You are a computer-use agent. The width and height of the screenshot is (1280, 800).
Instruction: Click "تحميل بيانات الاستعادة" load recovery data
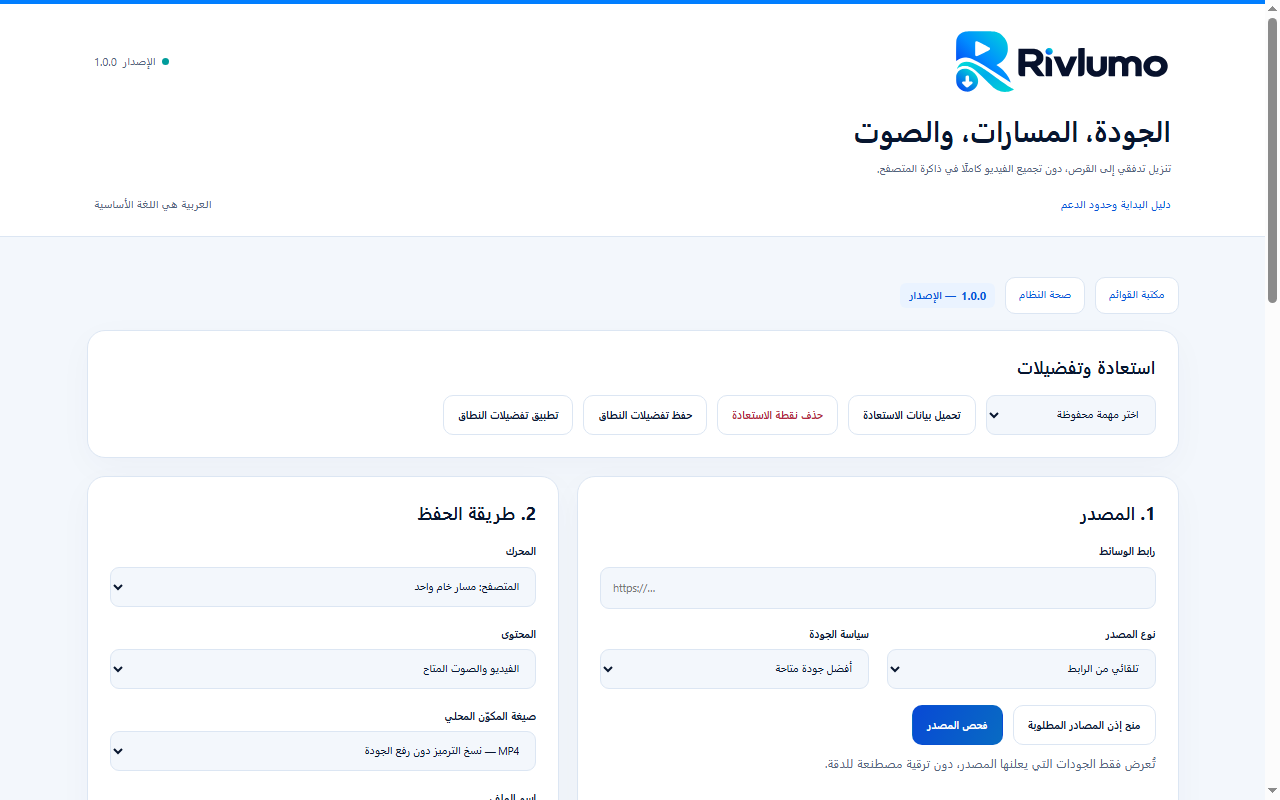pyautogui.click(x=912, y=415)
